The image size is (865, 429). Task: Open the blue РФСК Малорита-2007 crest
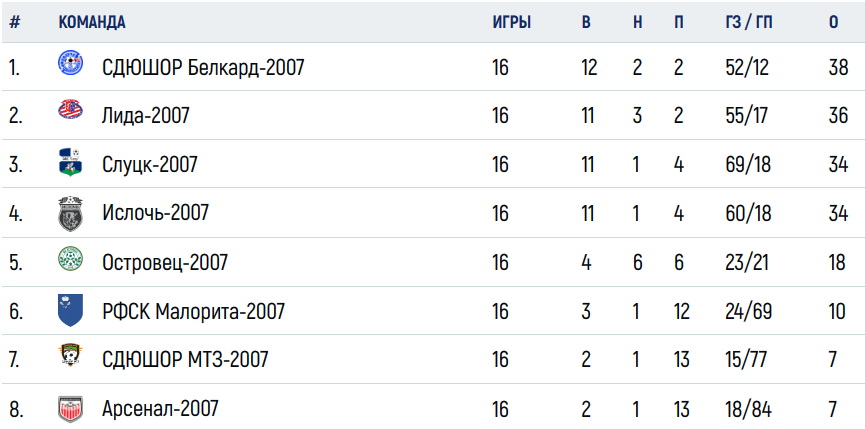point(71,310)
